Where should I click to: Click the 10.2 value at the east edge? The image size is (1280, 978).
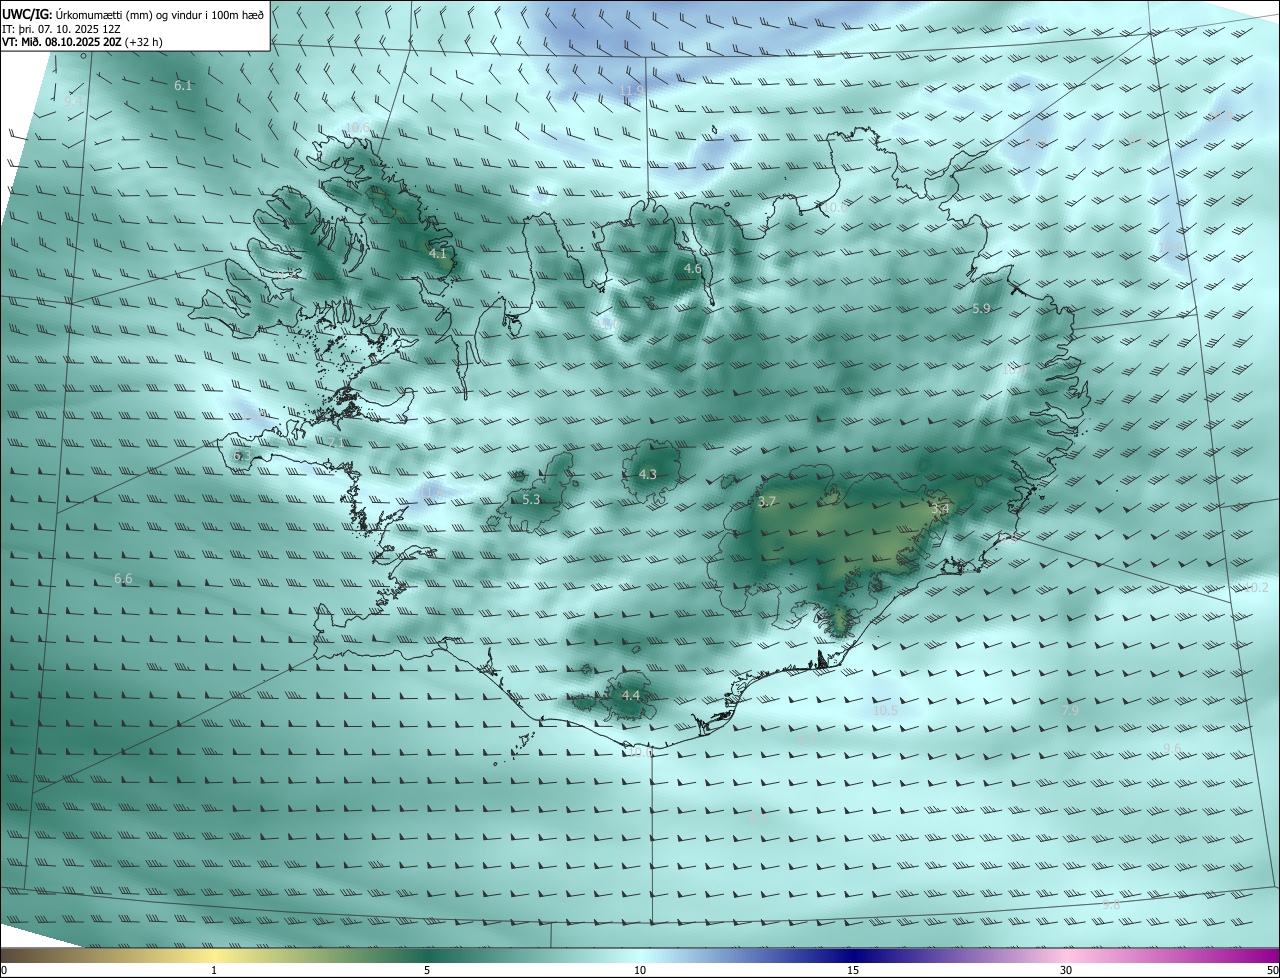(x=1256, y=587)
